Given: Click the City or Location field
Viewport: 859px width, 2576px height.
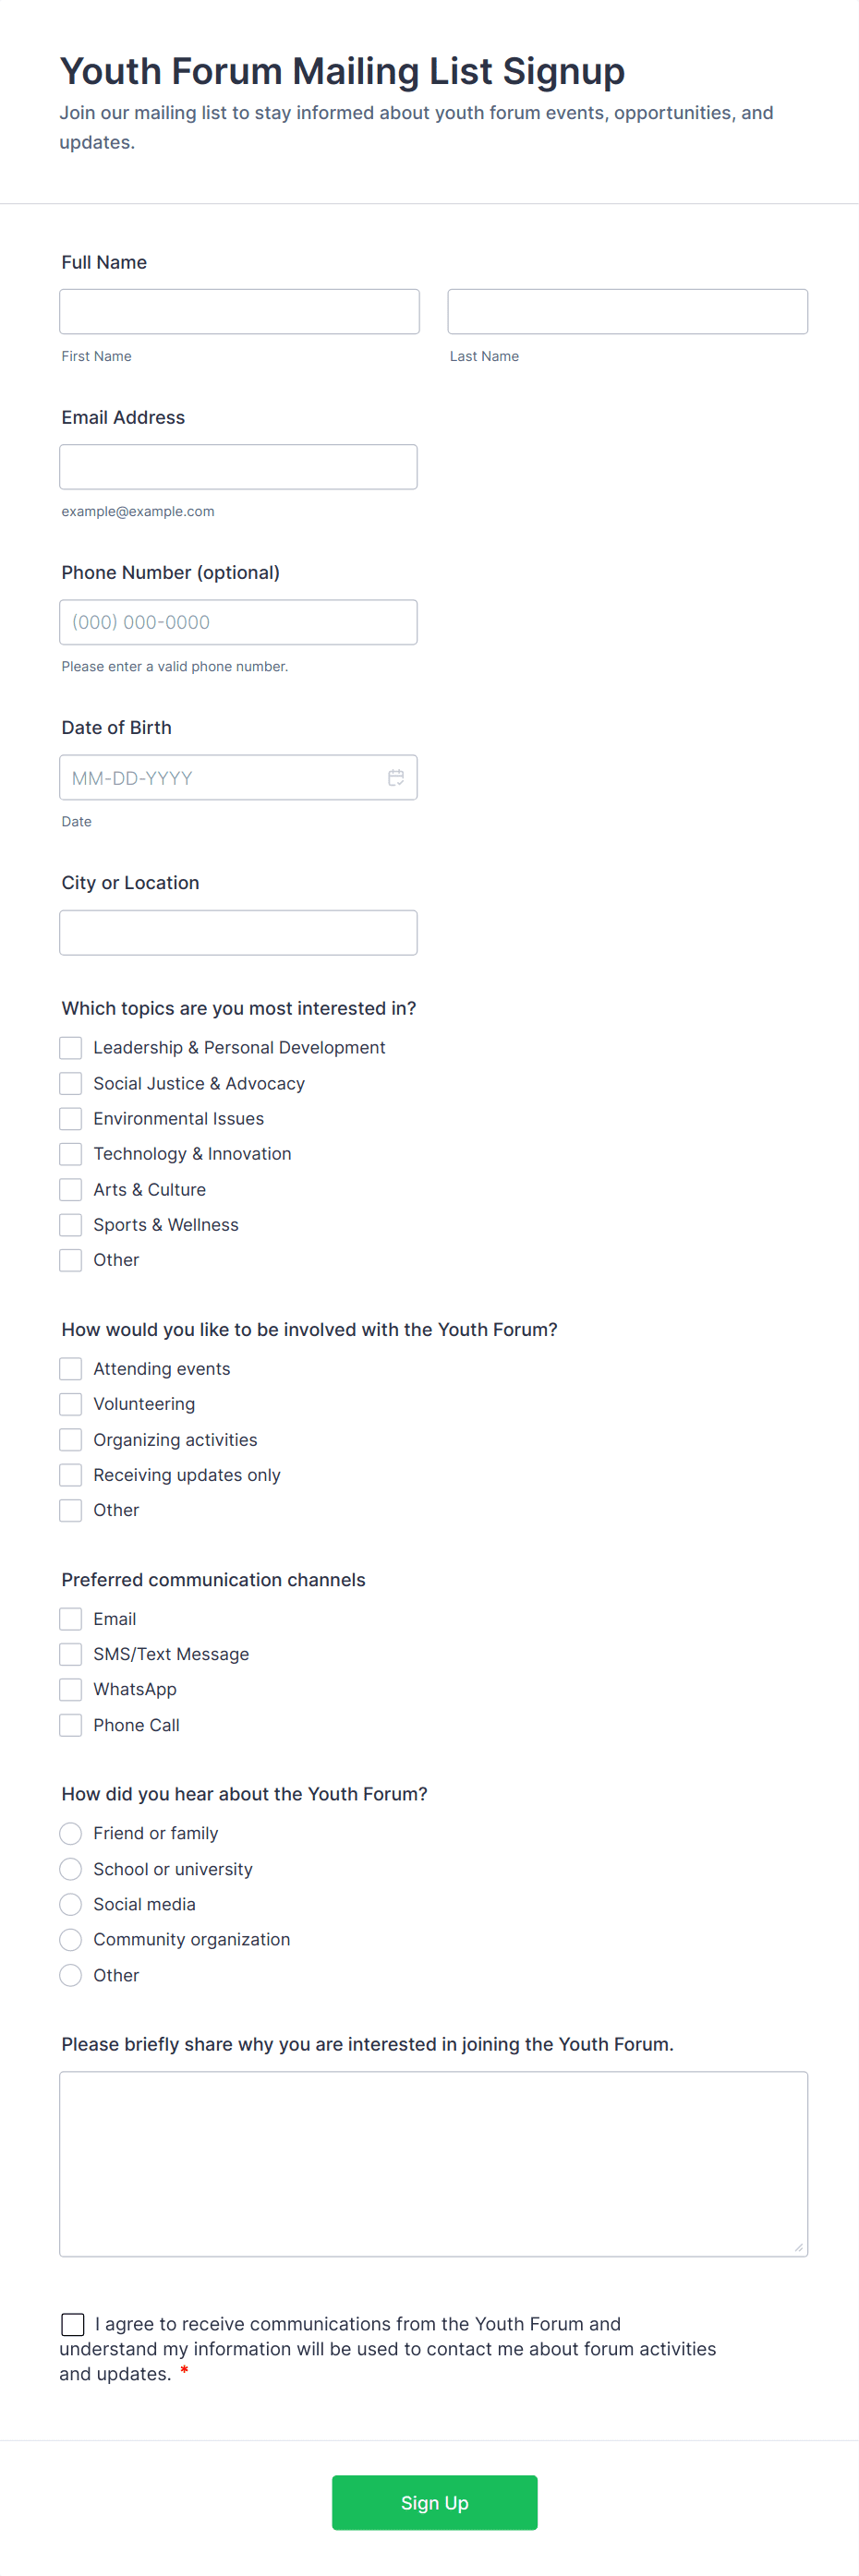Looking at the screenshot, I should click(238, 932).
